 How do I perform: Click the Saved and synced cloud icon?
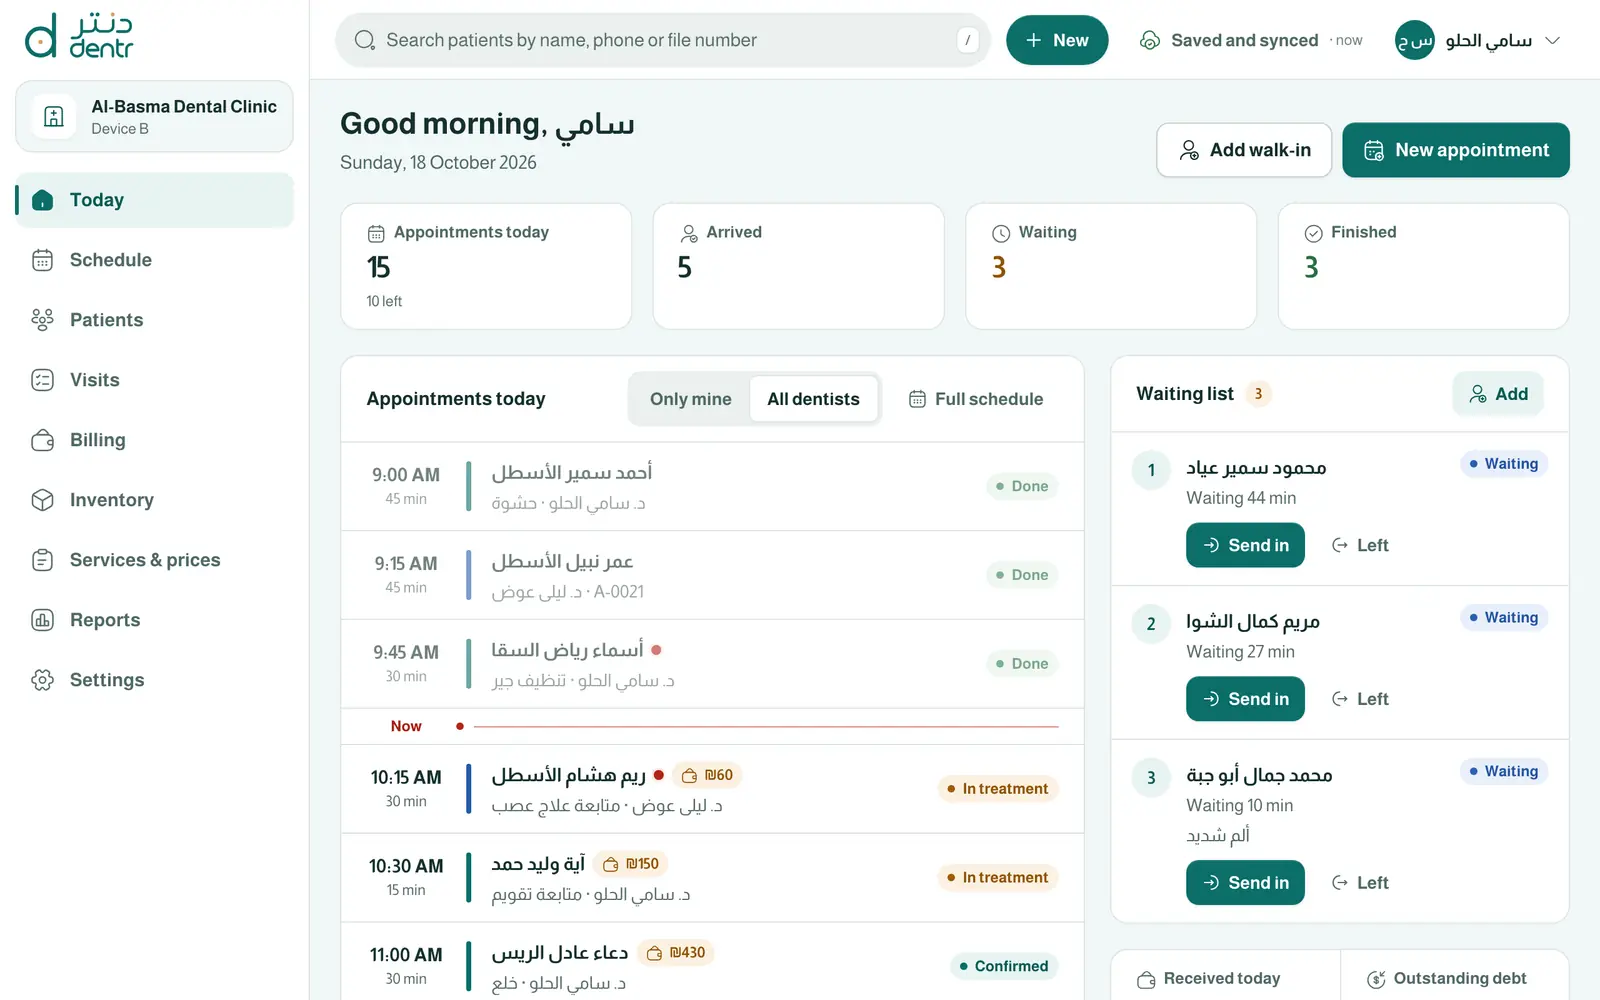(1150, 40)
